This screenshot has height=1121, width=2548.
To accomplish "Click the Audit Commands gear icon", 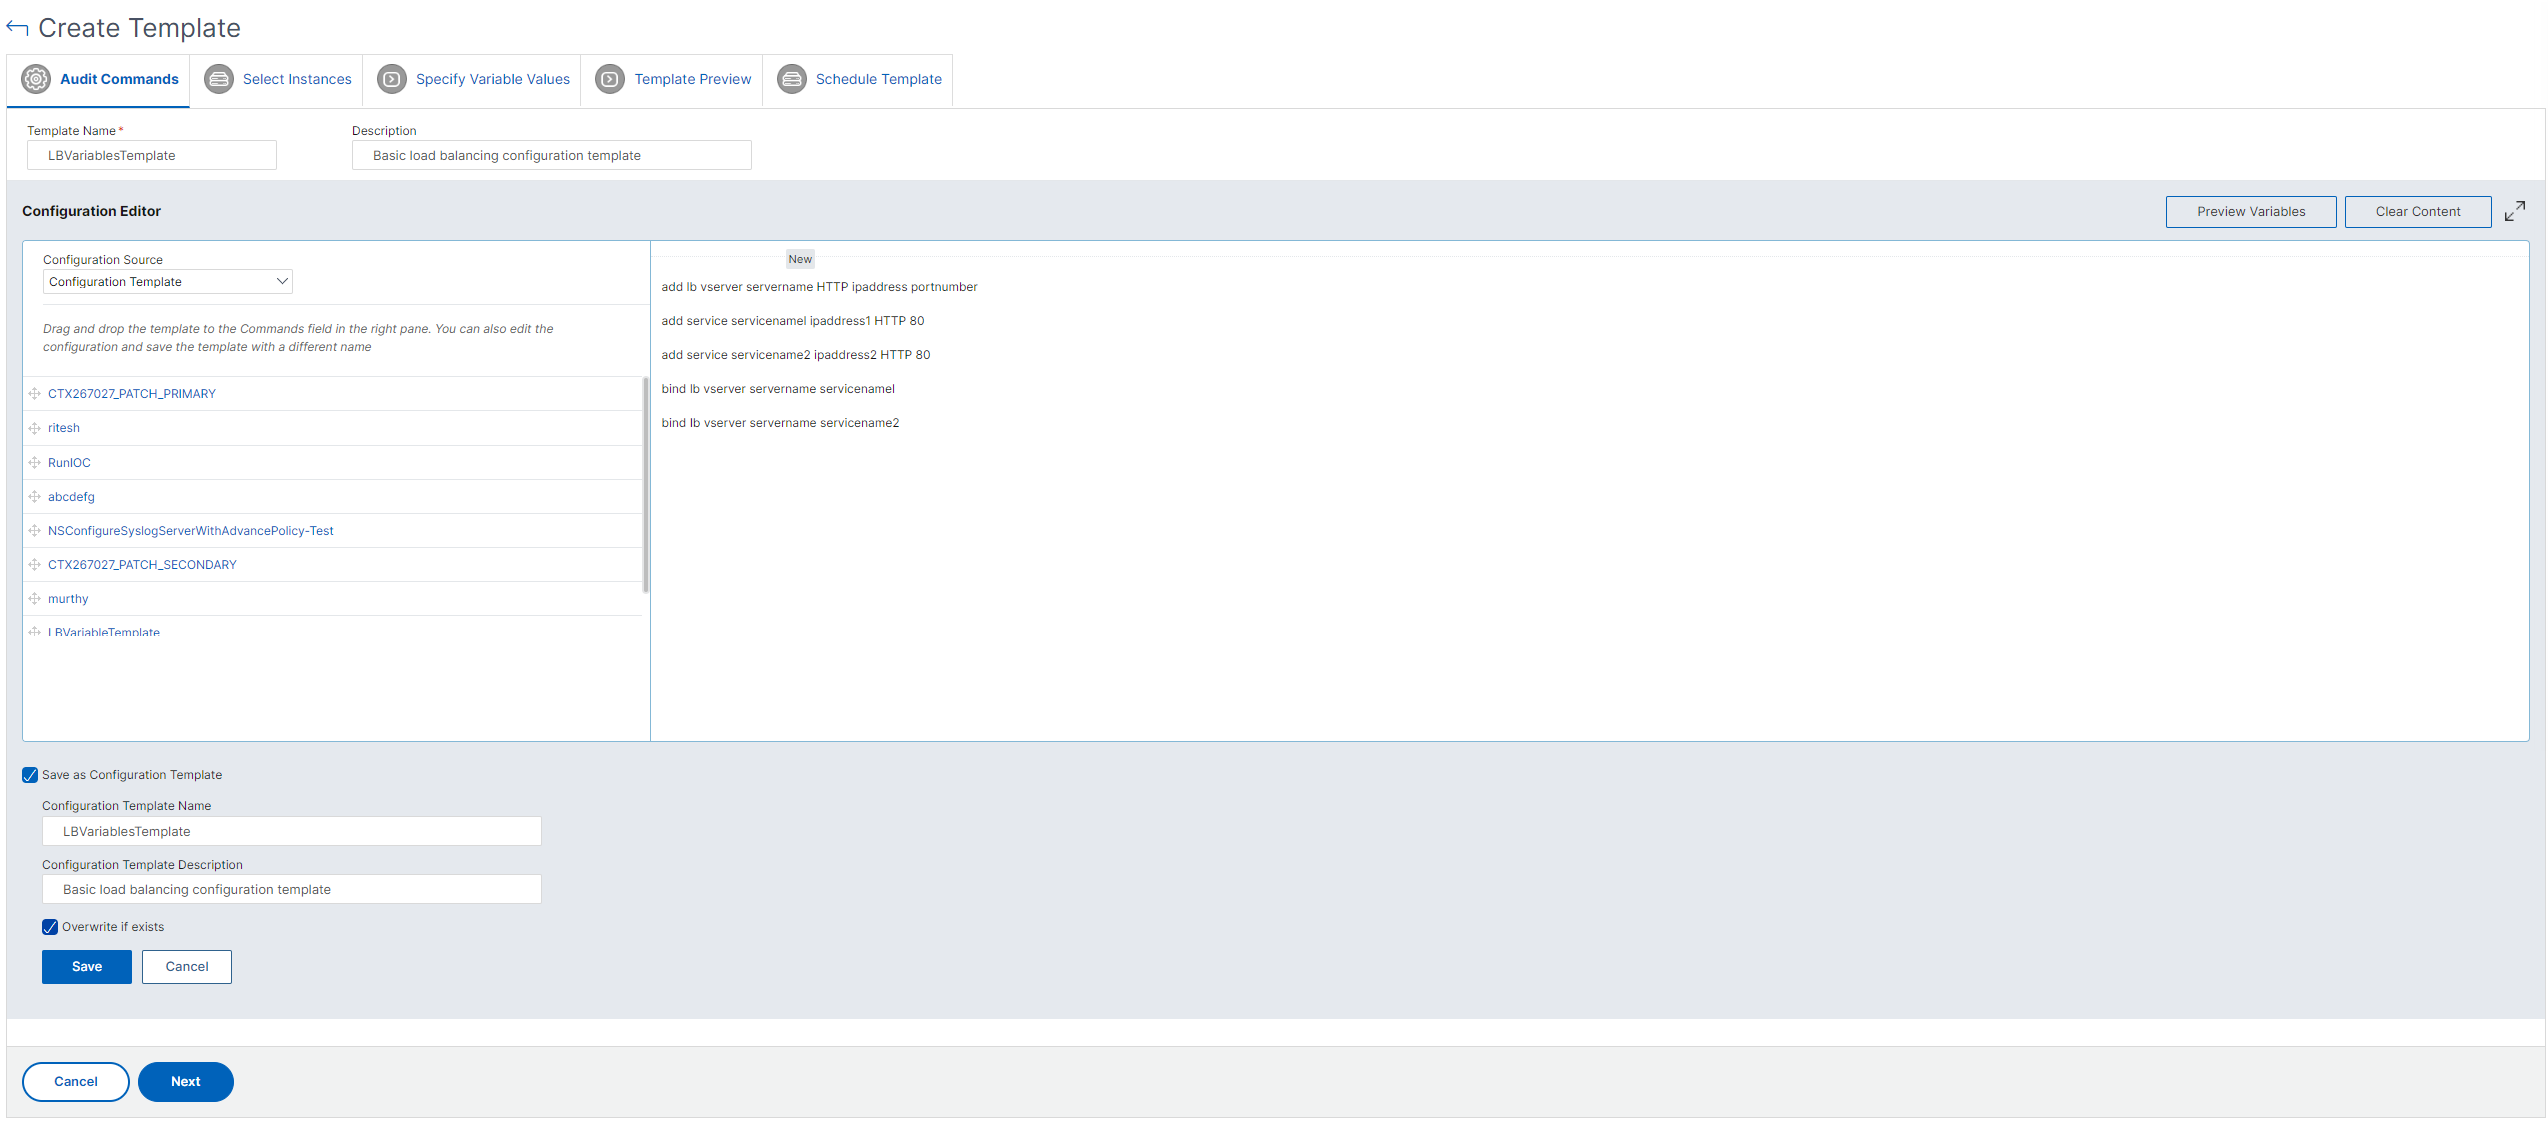I will coord(36,79).
